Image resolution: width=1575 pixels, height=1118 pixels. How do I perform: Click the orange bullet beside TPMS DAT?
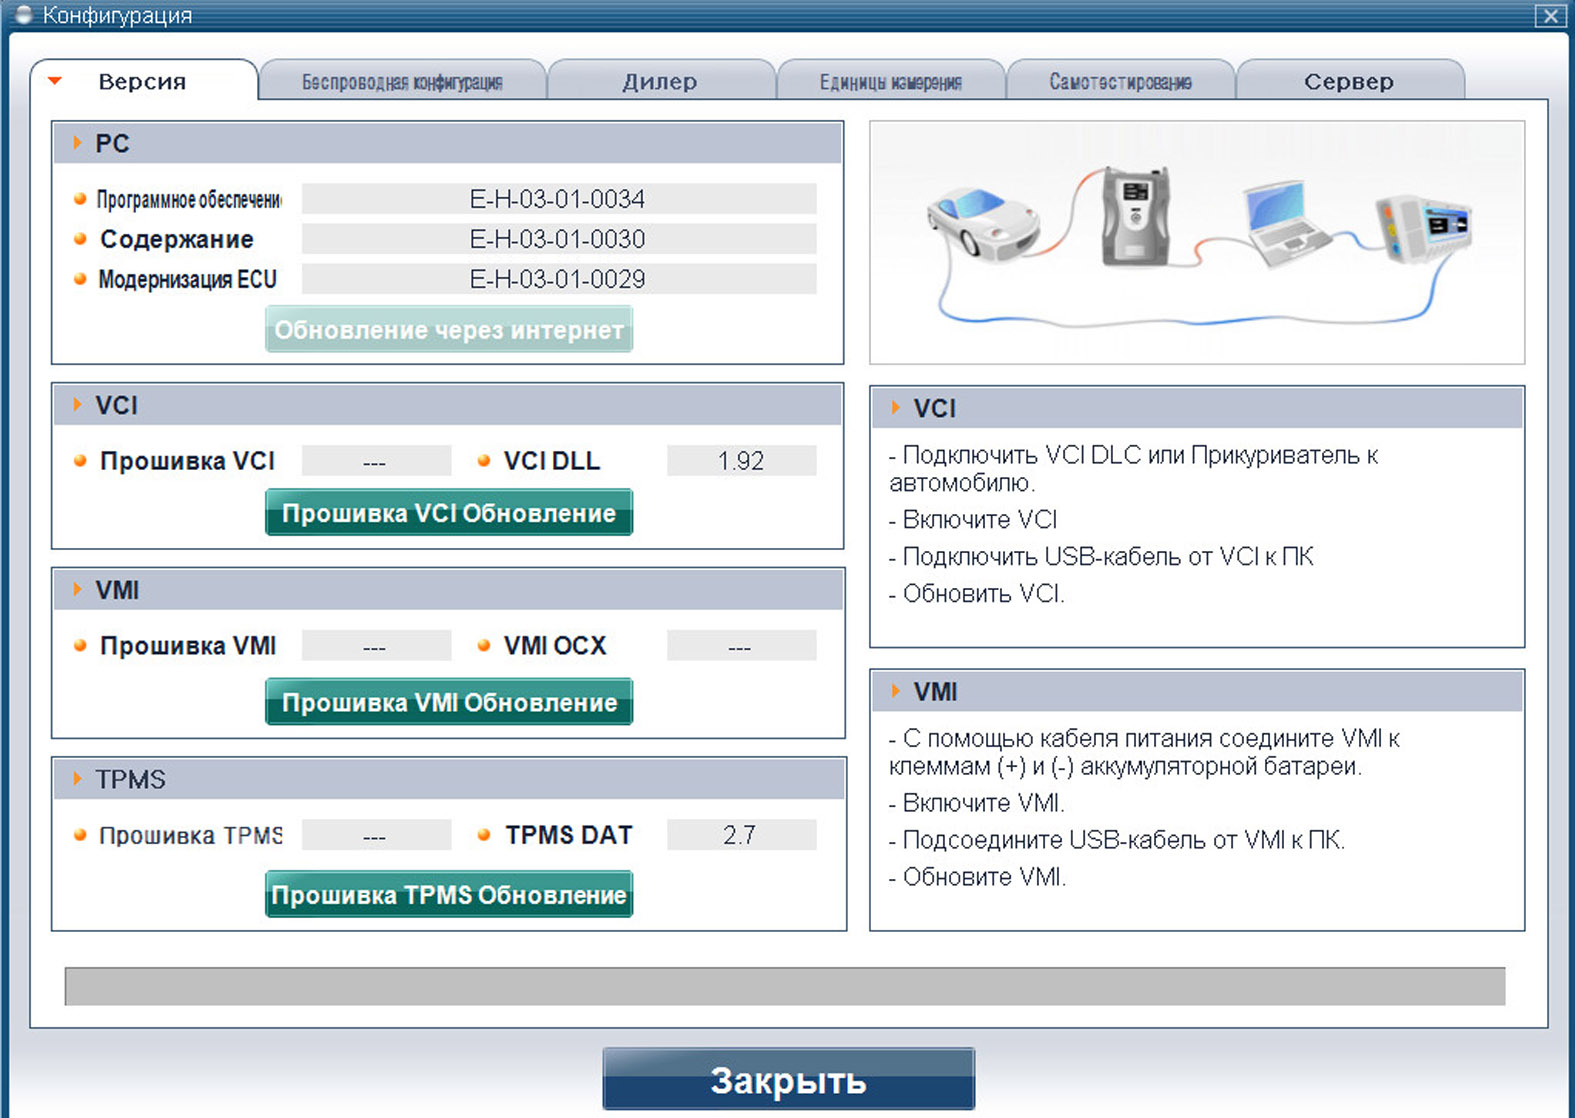coord(484,835)
